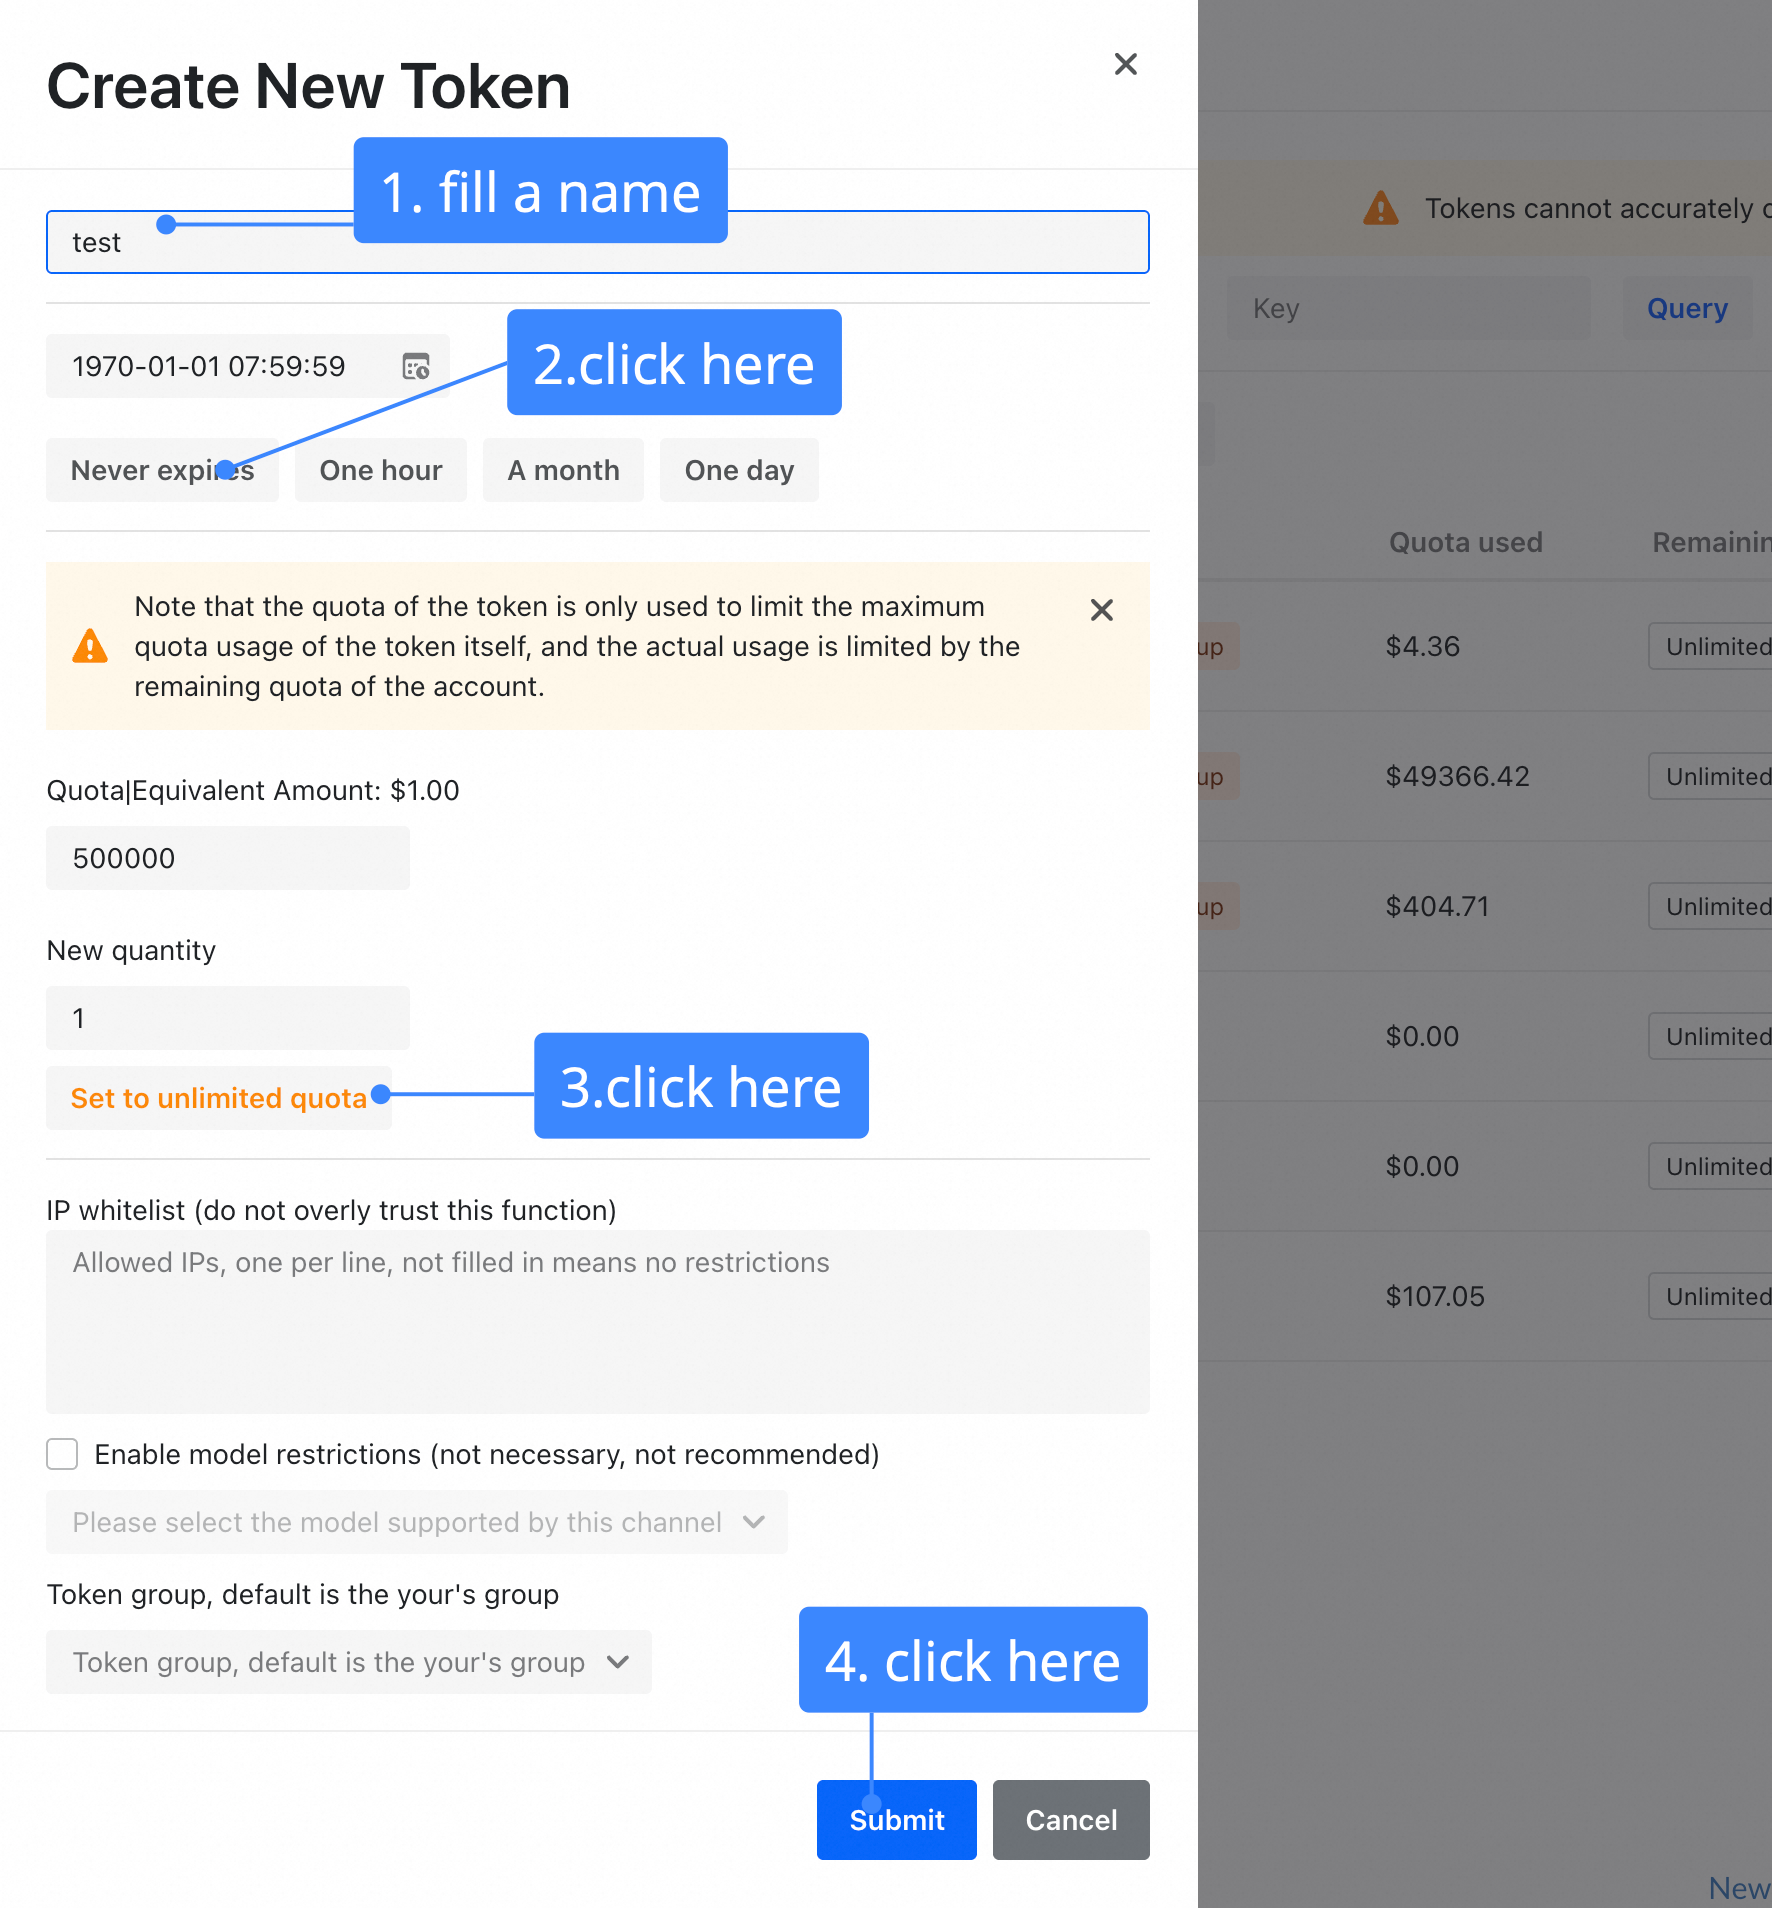The image size is (1772, 1908).
Task: Submit the new token
Action: click(896, 1820)
